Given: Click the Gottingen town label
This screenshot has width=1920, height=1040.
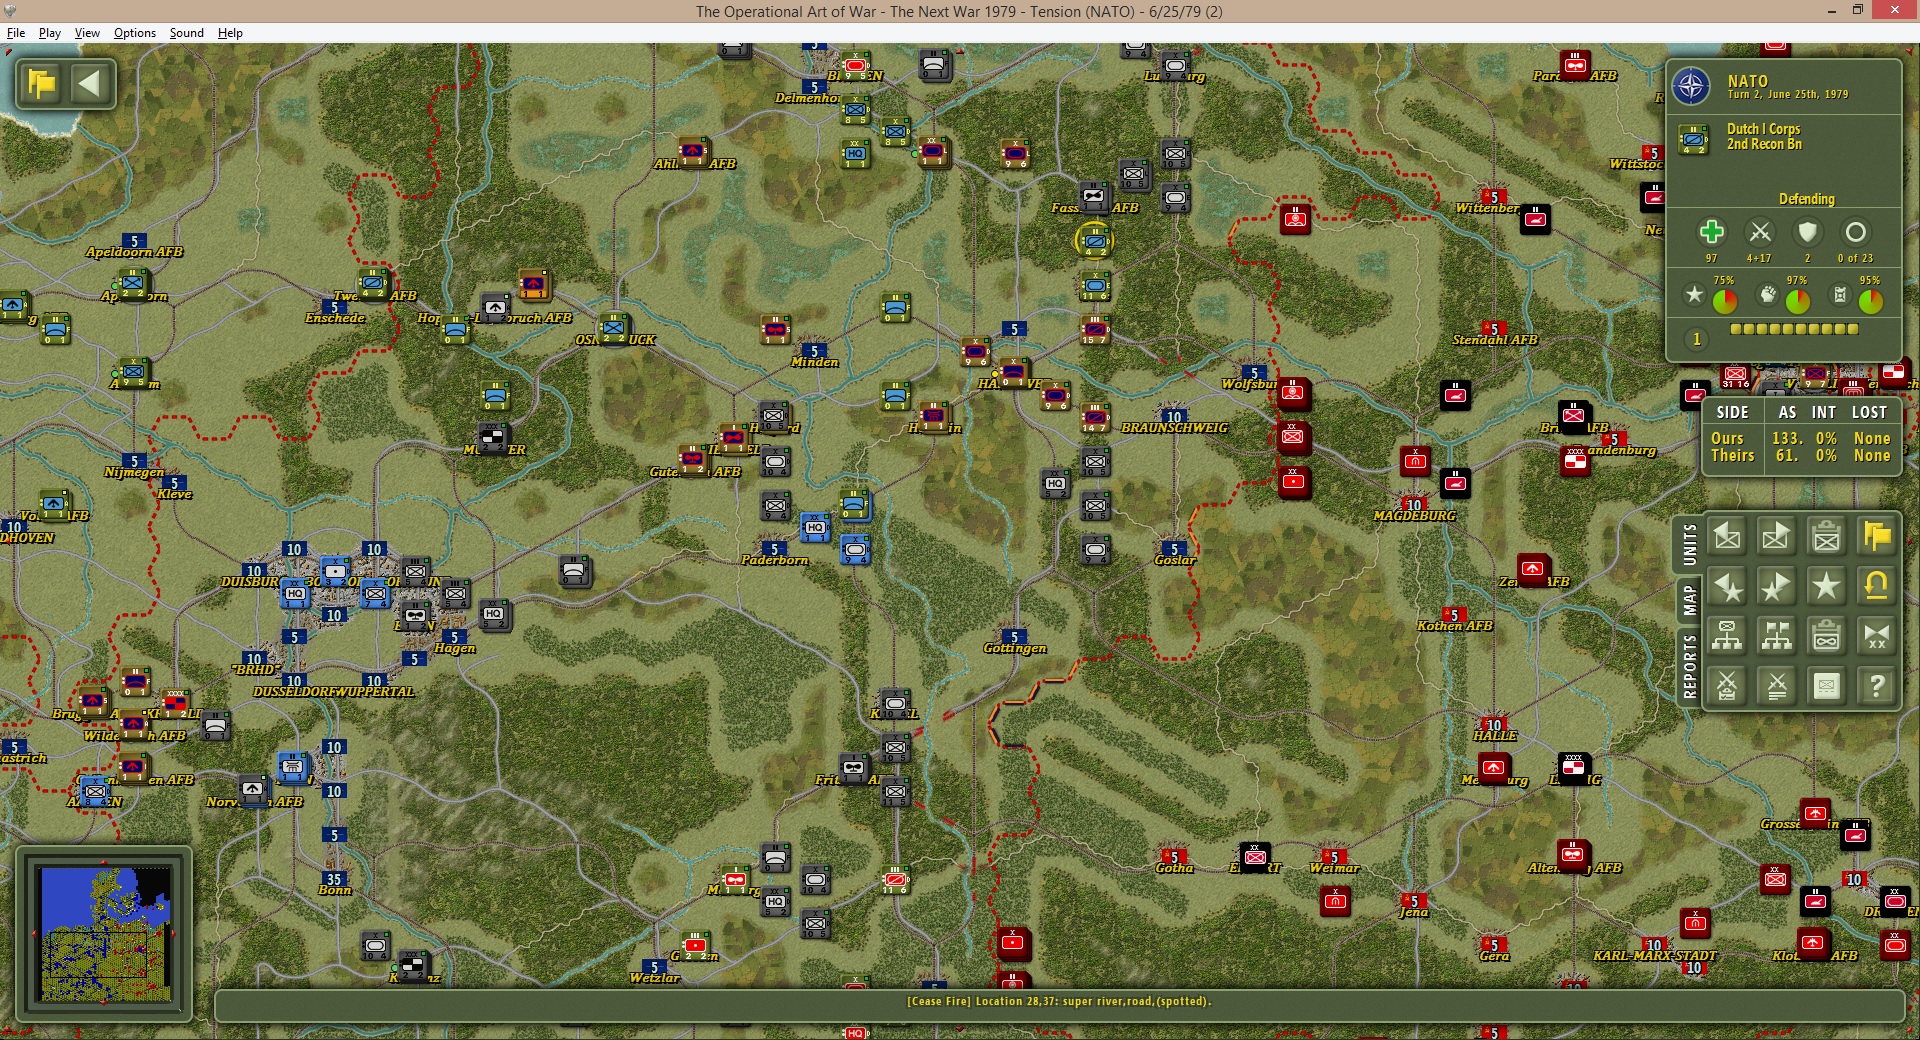Looking at the screenshot, I should pyautogui.click(x=1014, y=648).
